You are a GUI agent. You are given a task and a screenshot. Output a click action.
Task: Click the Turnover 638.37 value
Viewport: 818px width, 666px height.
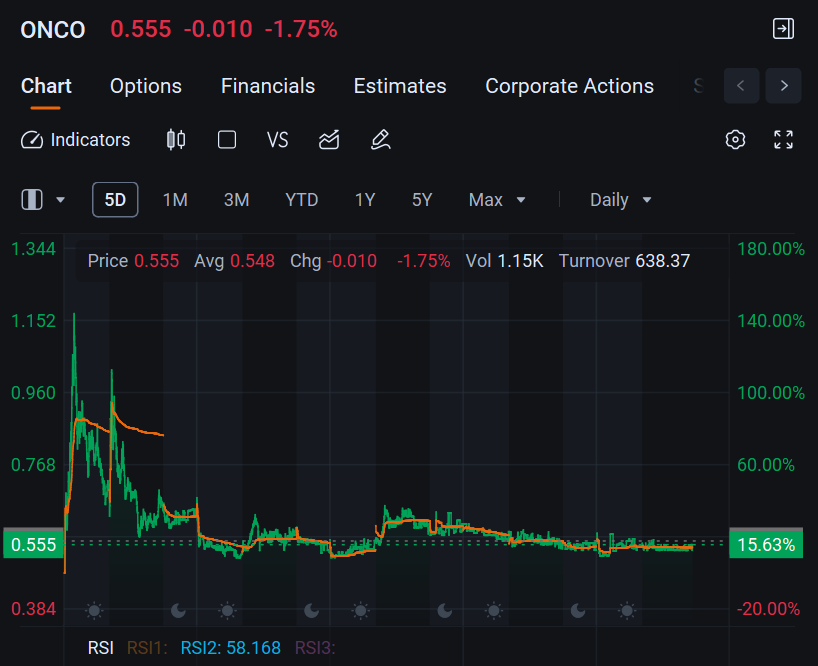[x=624, y=261]
